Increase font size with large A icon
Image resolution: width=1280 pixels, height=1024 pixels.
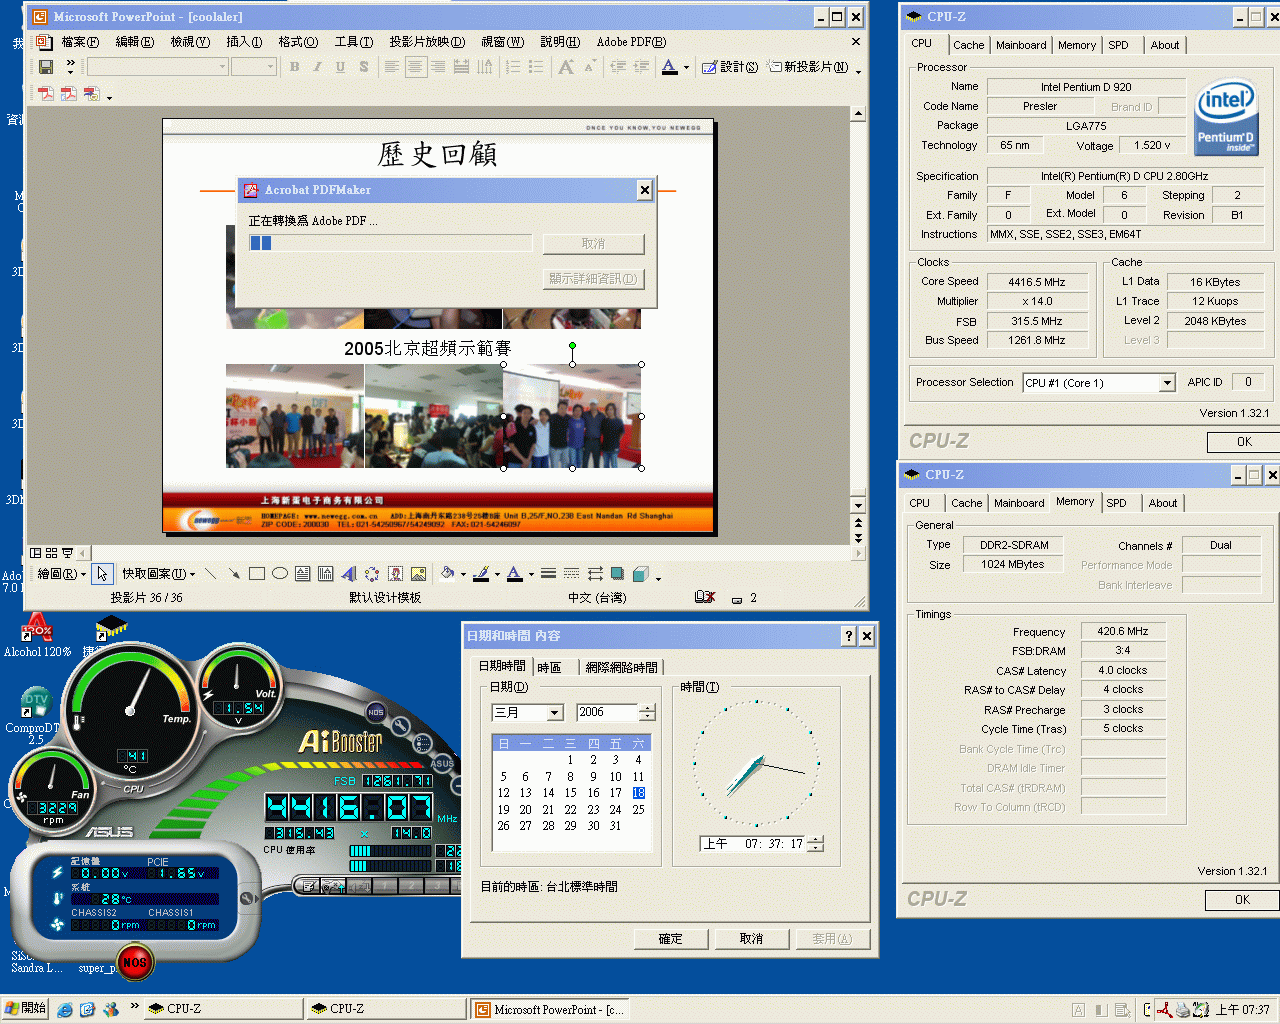(x=566, y=67)
